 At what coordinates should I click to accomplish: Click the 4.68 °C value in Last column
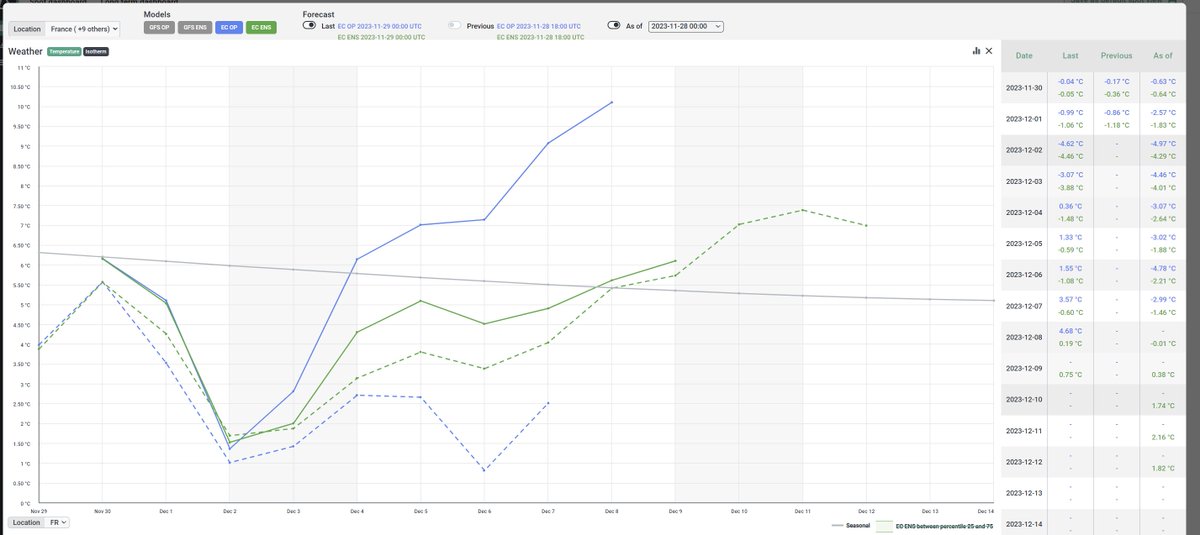pyautogui.click(x=1070, y=331)
